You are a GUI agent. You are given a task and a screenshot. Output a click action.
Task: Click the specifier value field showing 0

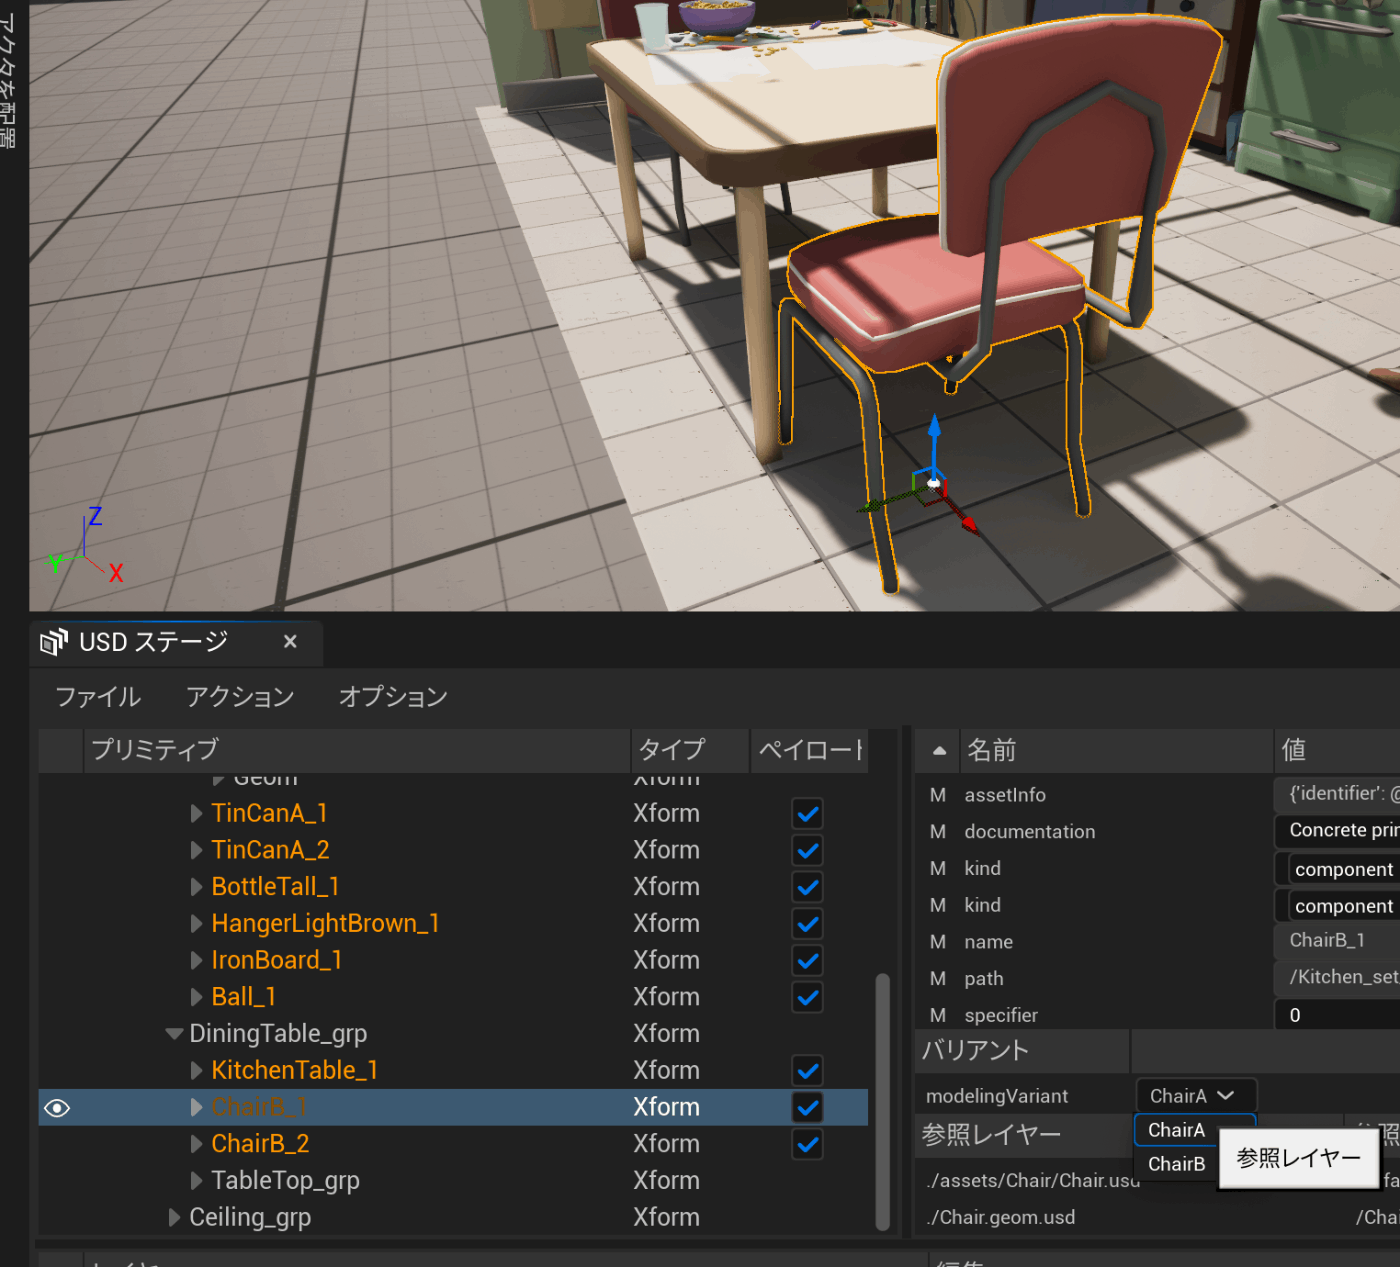1338,1015
